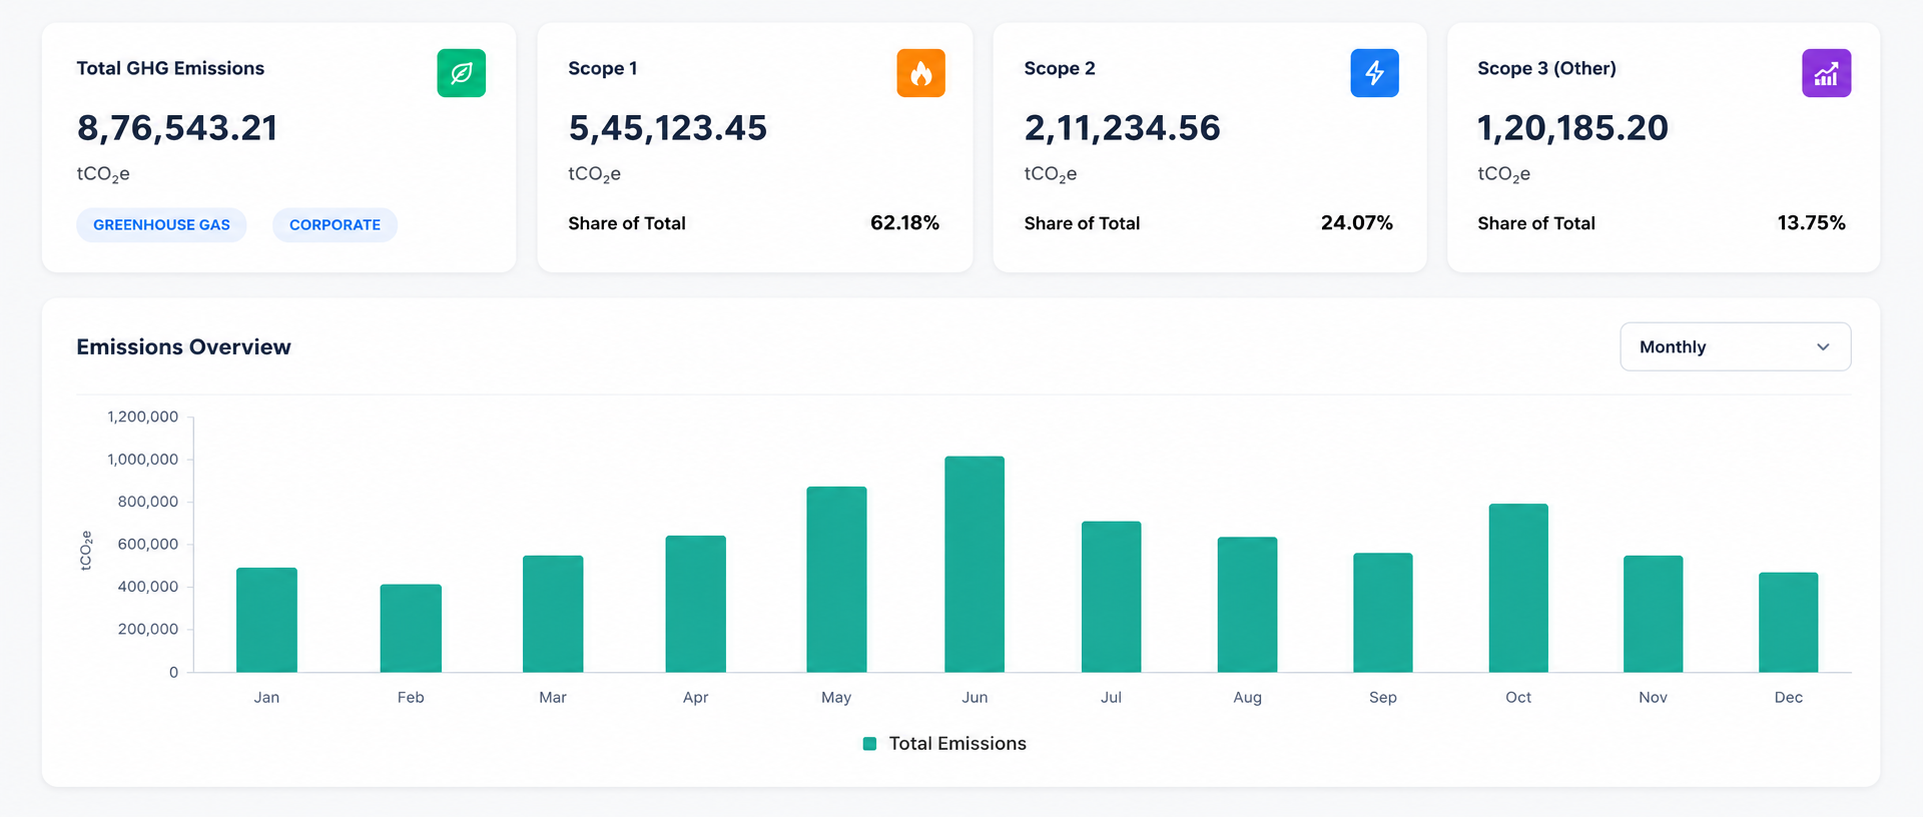
Task: Click the Scope 2 share value 24.07%
Action: (x=1357, y=223)
